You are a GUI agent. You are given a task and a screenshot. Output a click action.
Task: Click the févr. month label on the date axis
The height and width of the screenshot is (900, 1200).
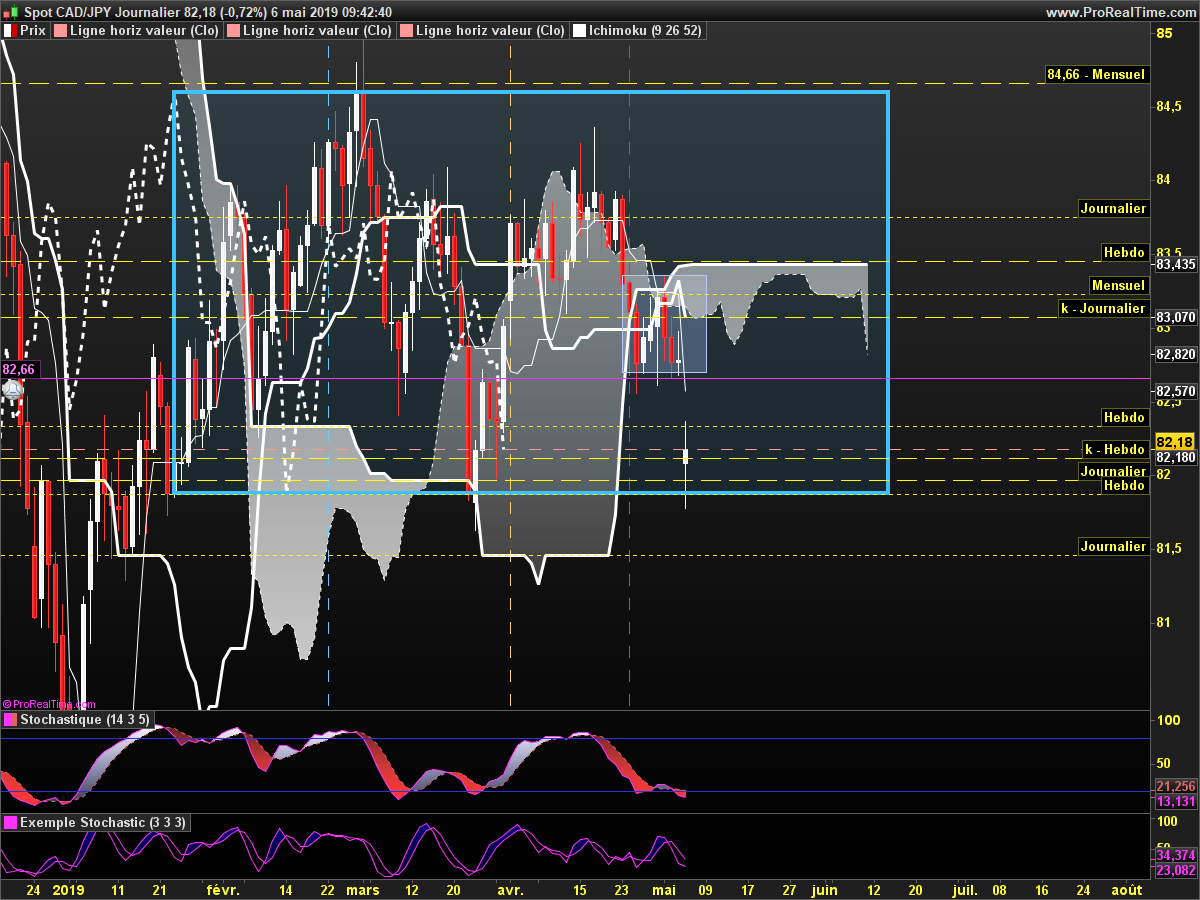(222, 888)
